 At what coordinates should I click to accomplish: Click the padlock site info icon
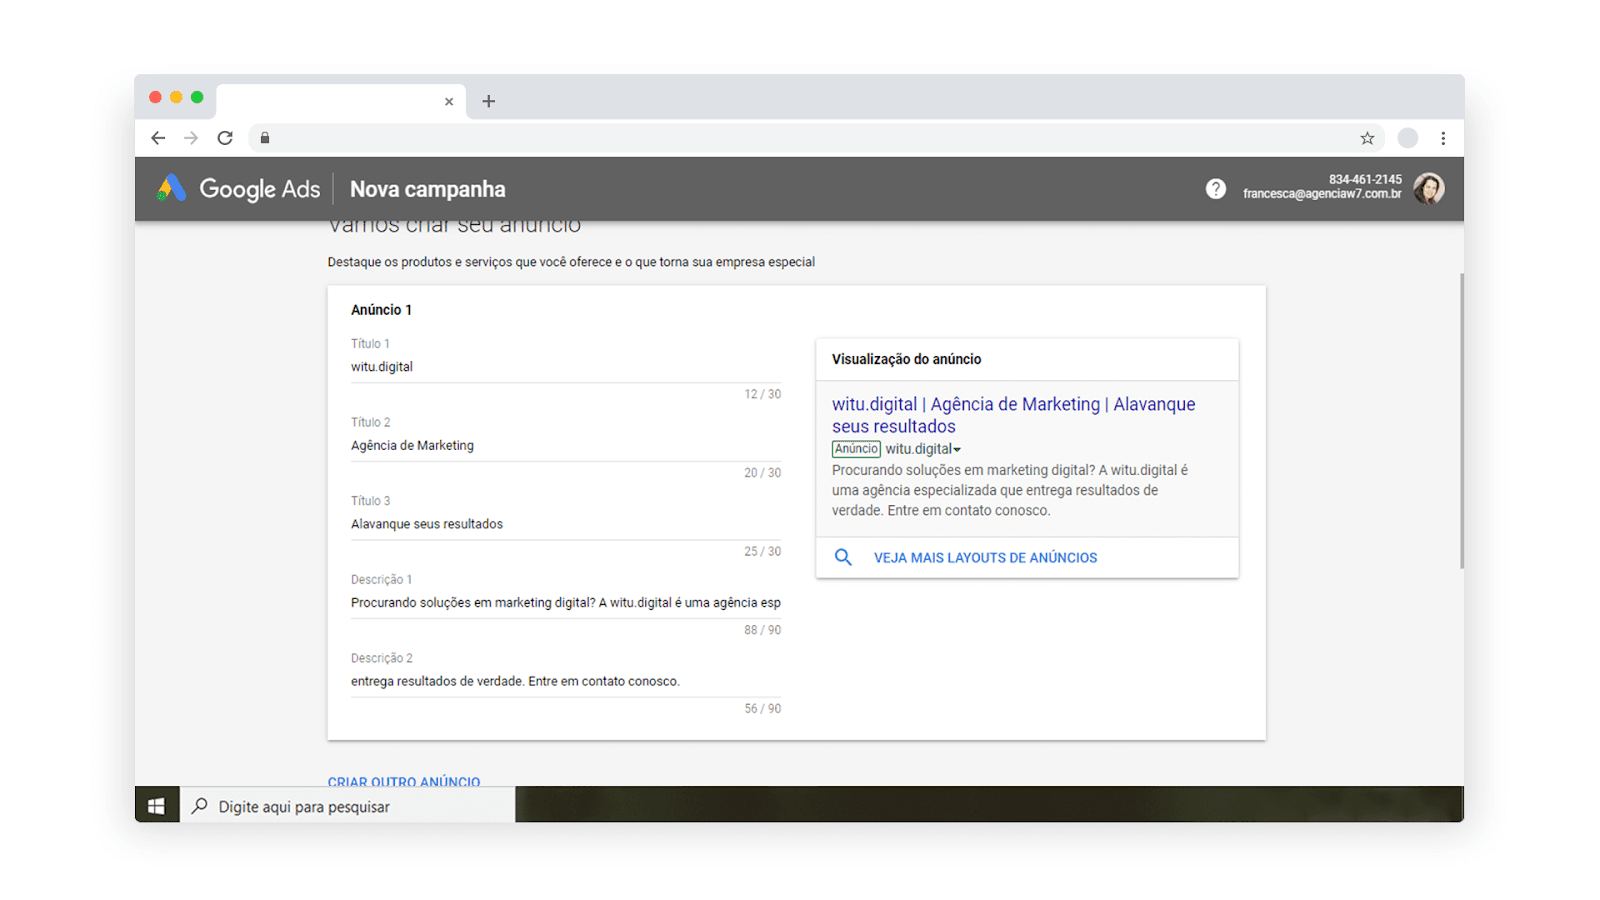click(265, 138)
